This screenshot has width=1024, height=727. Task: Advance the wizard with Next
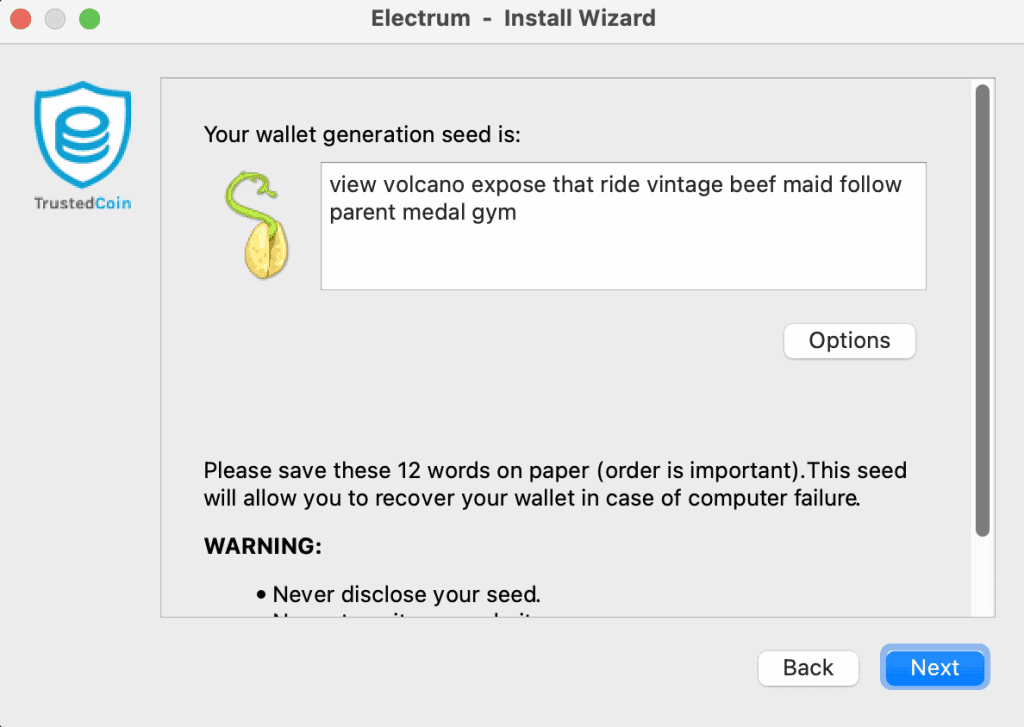pos(934,667)
